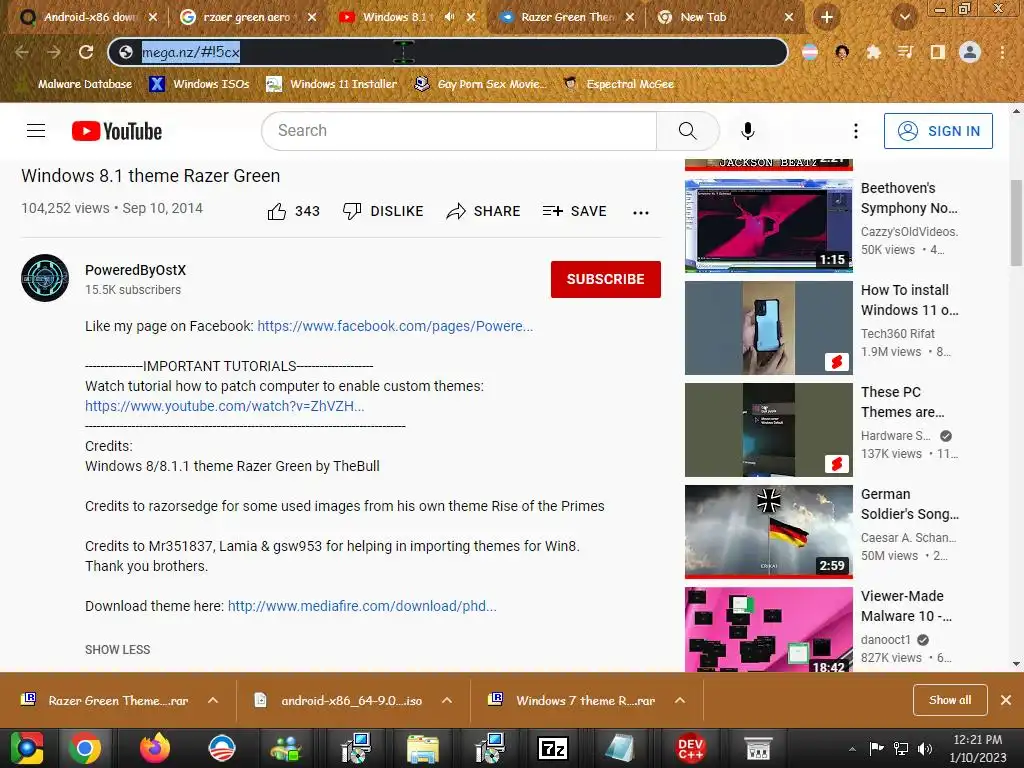This screenshot has width=1024, height=768.
Task: Open the Espectral McGee bookmark
Action: (x=618, y=84)
